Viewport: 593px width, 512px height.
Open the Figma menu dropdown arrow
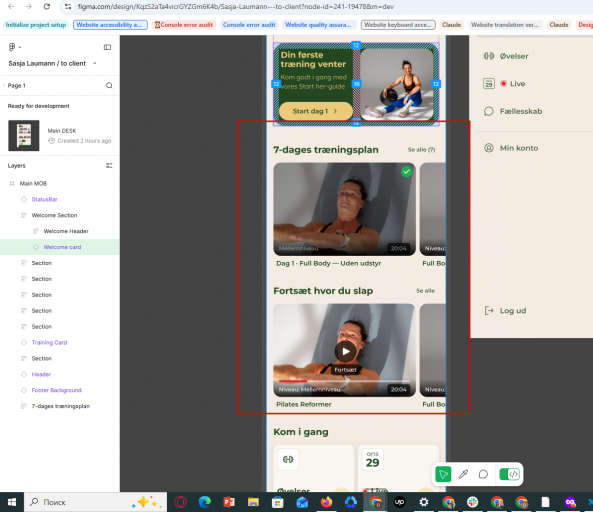(x=20, y=47)
